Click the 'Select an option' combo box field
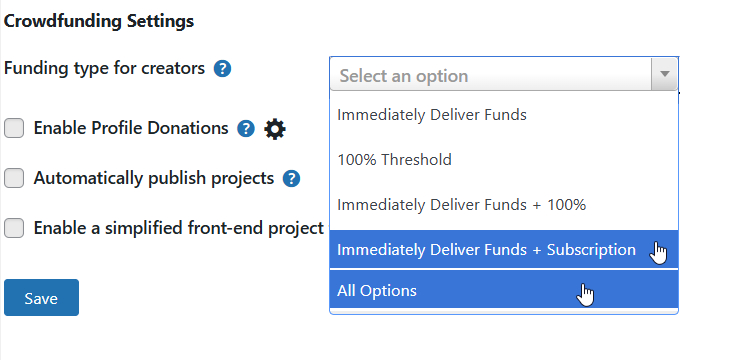This screenshot has height=360, width=730. click(x=504, y=74)
